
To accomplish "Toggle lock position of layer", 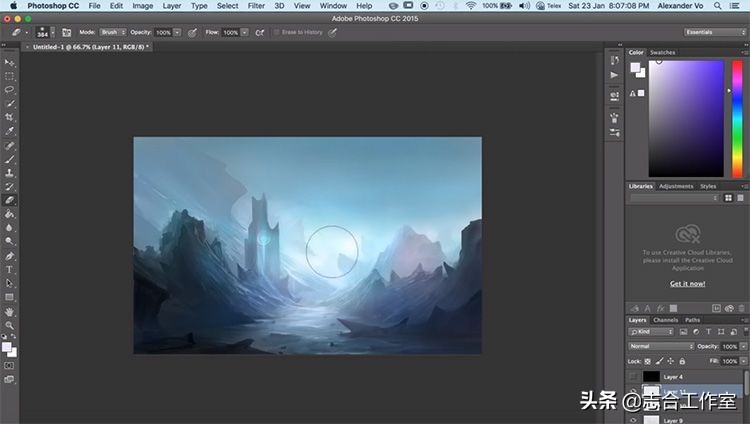I will click(671, 361).
